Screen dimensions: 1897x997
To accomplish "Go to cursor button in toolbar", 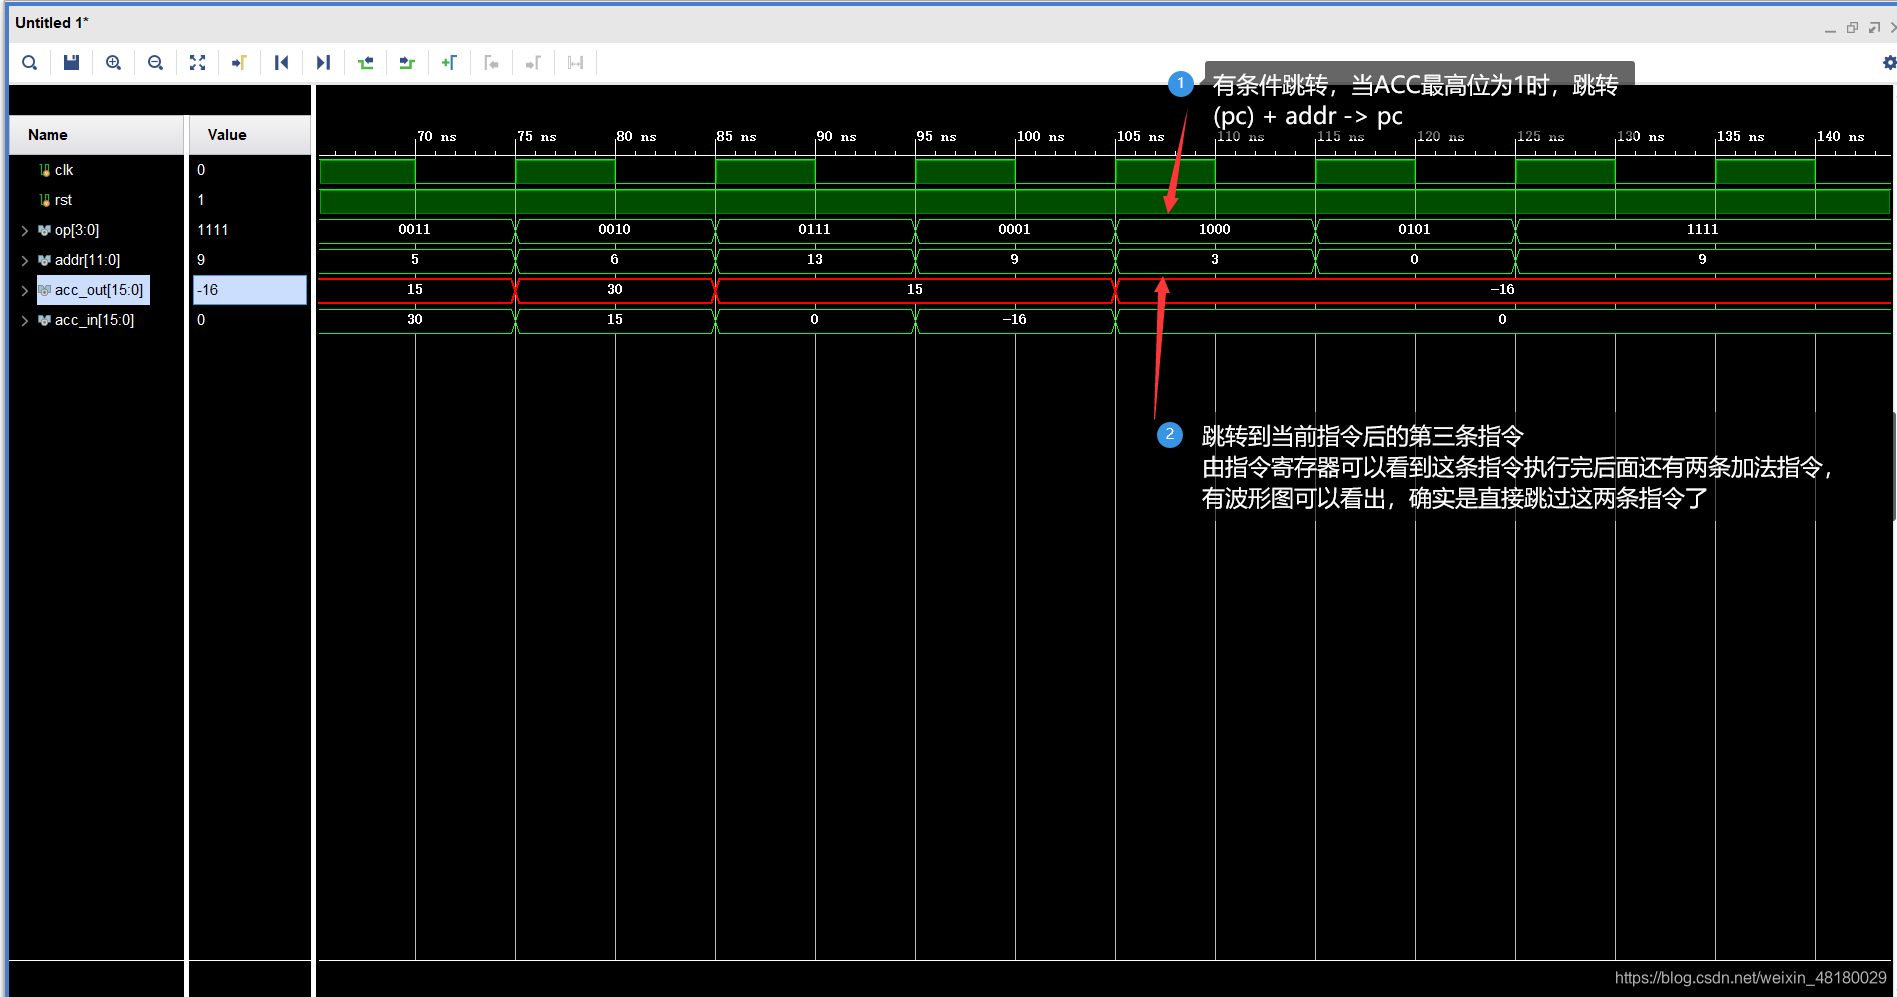I will pyautogui.click(x=239, y=63).
